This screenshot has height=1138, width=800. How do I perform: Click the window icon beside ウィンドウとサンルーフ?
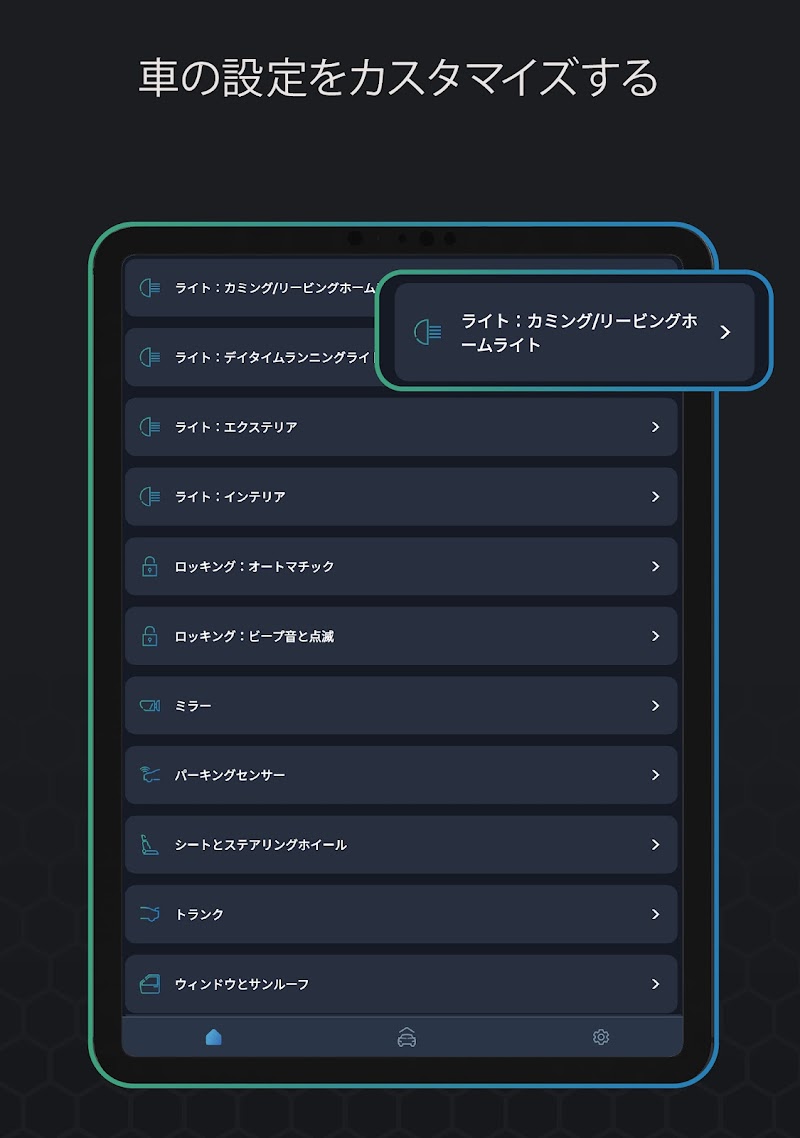tap(149, 984)
